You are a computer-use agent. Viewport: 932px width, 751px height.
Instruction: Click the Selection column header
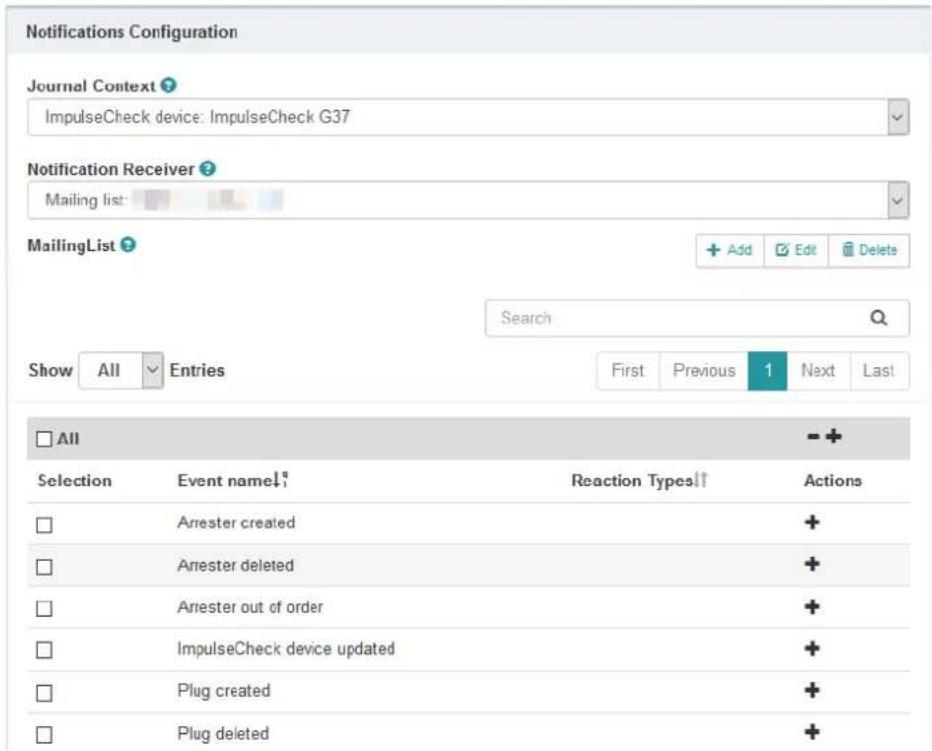(74, 480)
